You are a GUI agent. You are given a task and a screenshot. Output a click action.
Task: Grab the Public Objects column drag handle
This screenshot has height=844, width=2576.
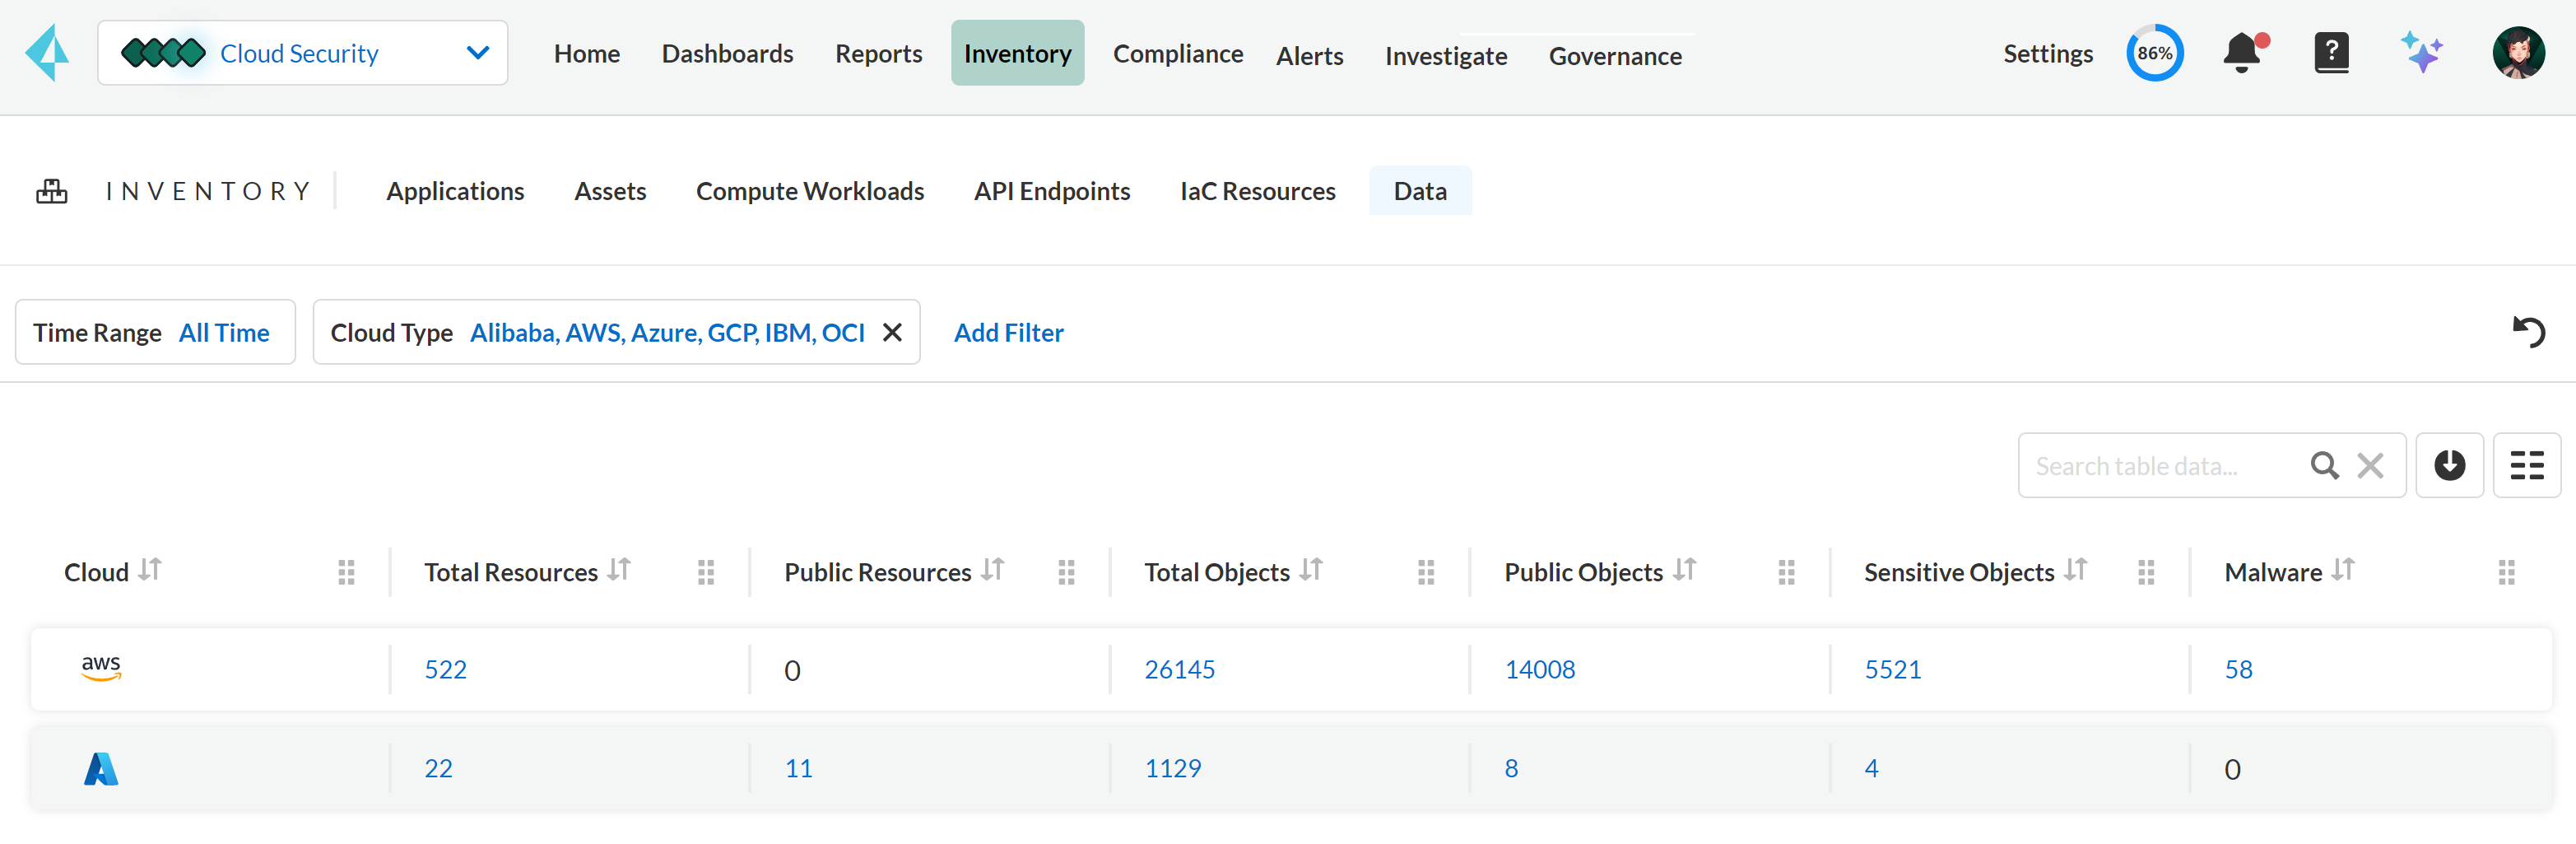pos(1786,572)
